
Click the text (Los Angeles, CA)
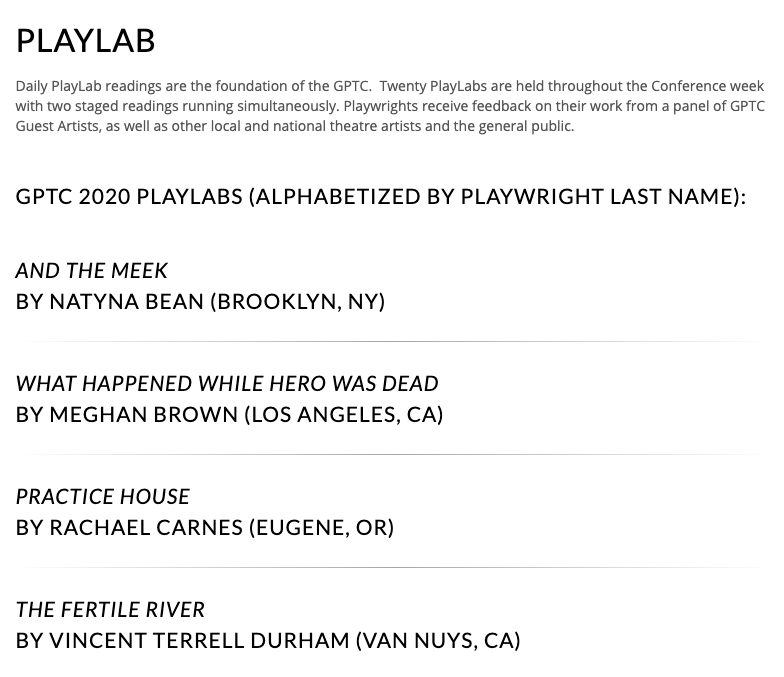pos(344,414)
